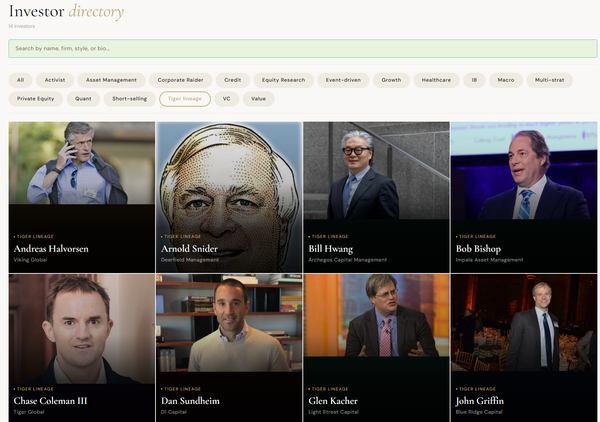Select the Value filter chip
Viewport: 600px width, 422px height.
point(258,99)
